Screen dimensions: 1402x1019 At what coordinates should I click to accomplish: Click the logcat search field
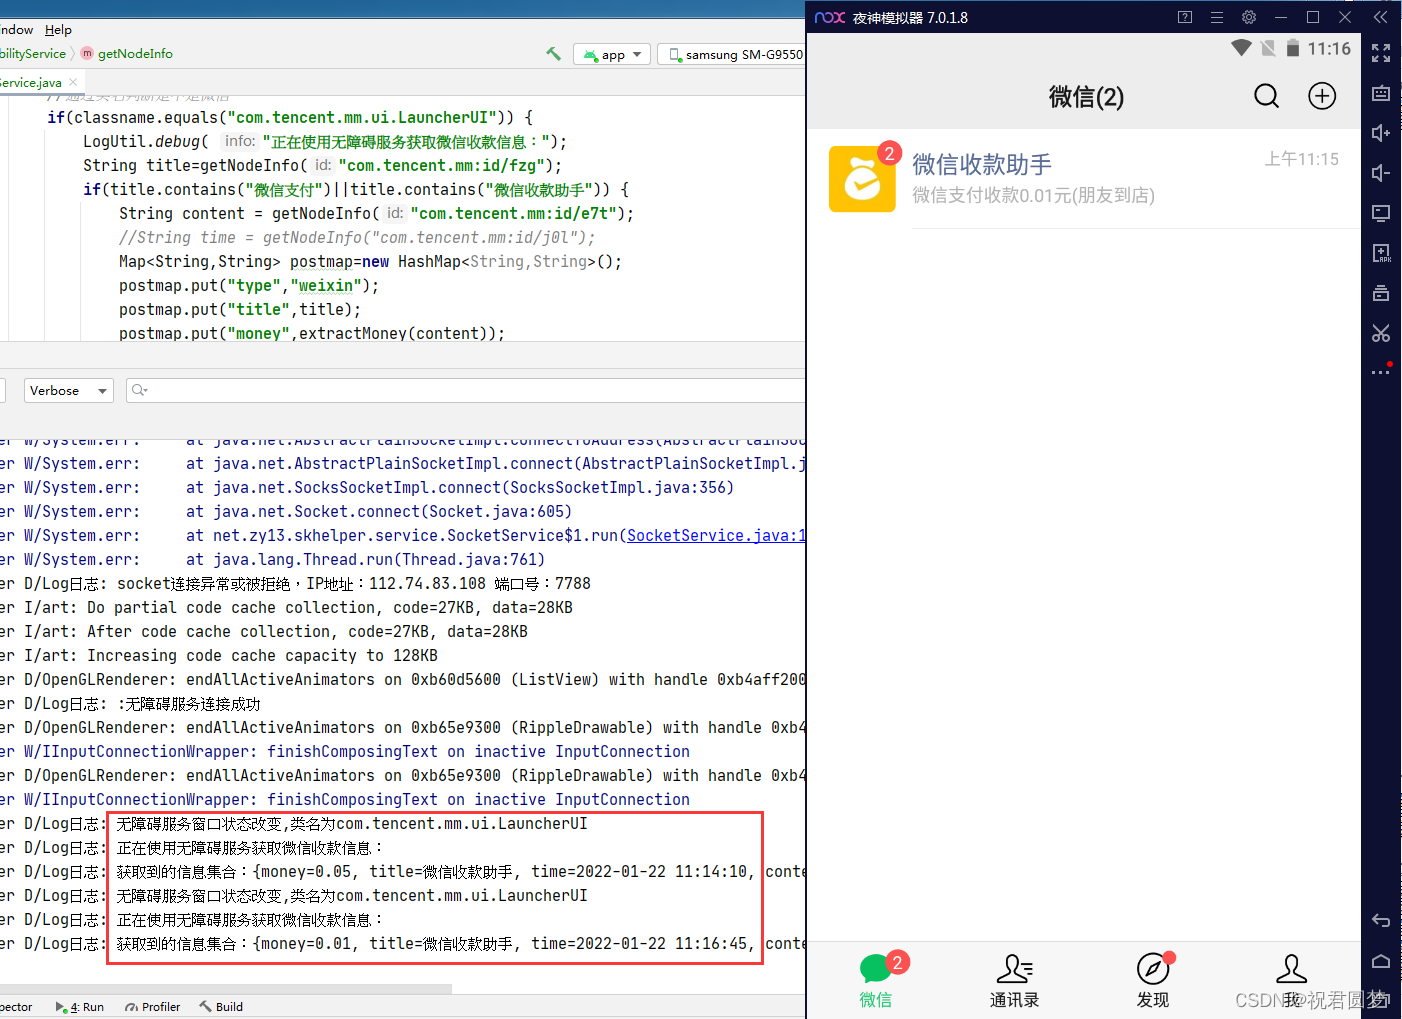click(466, 390)
